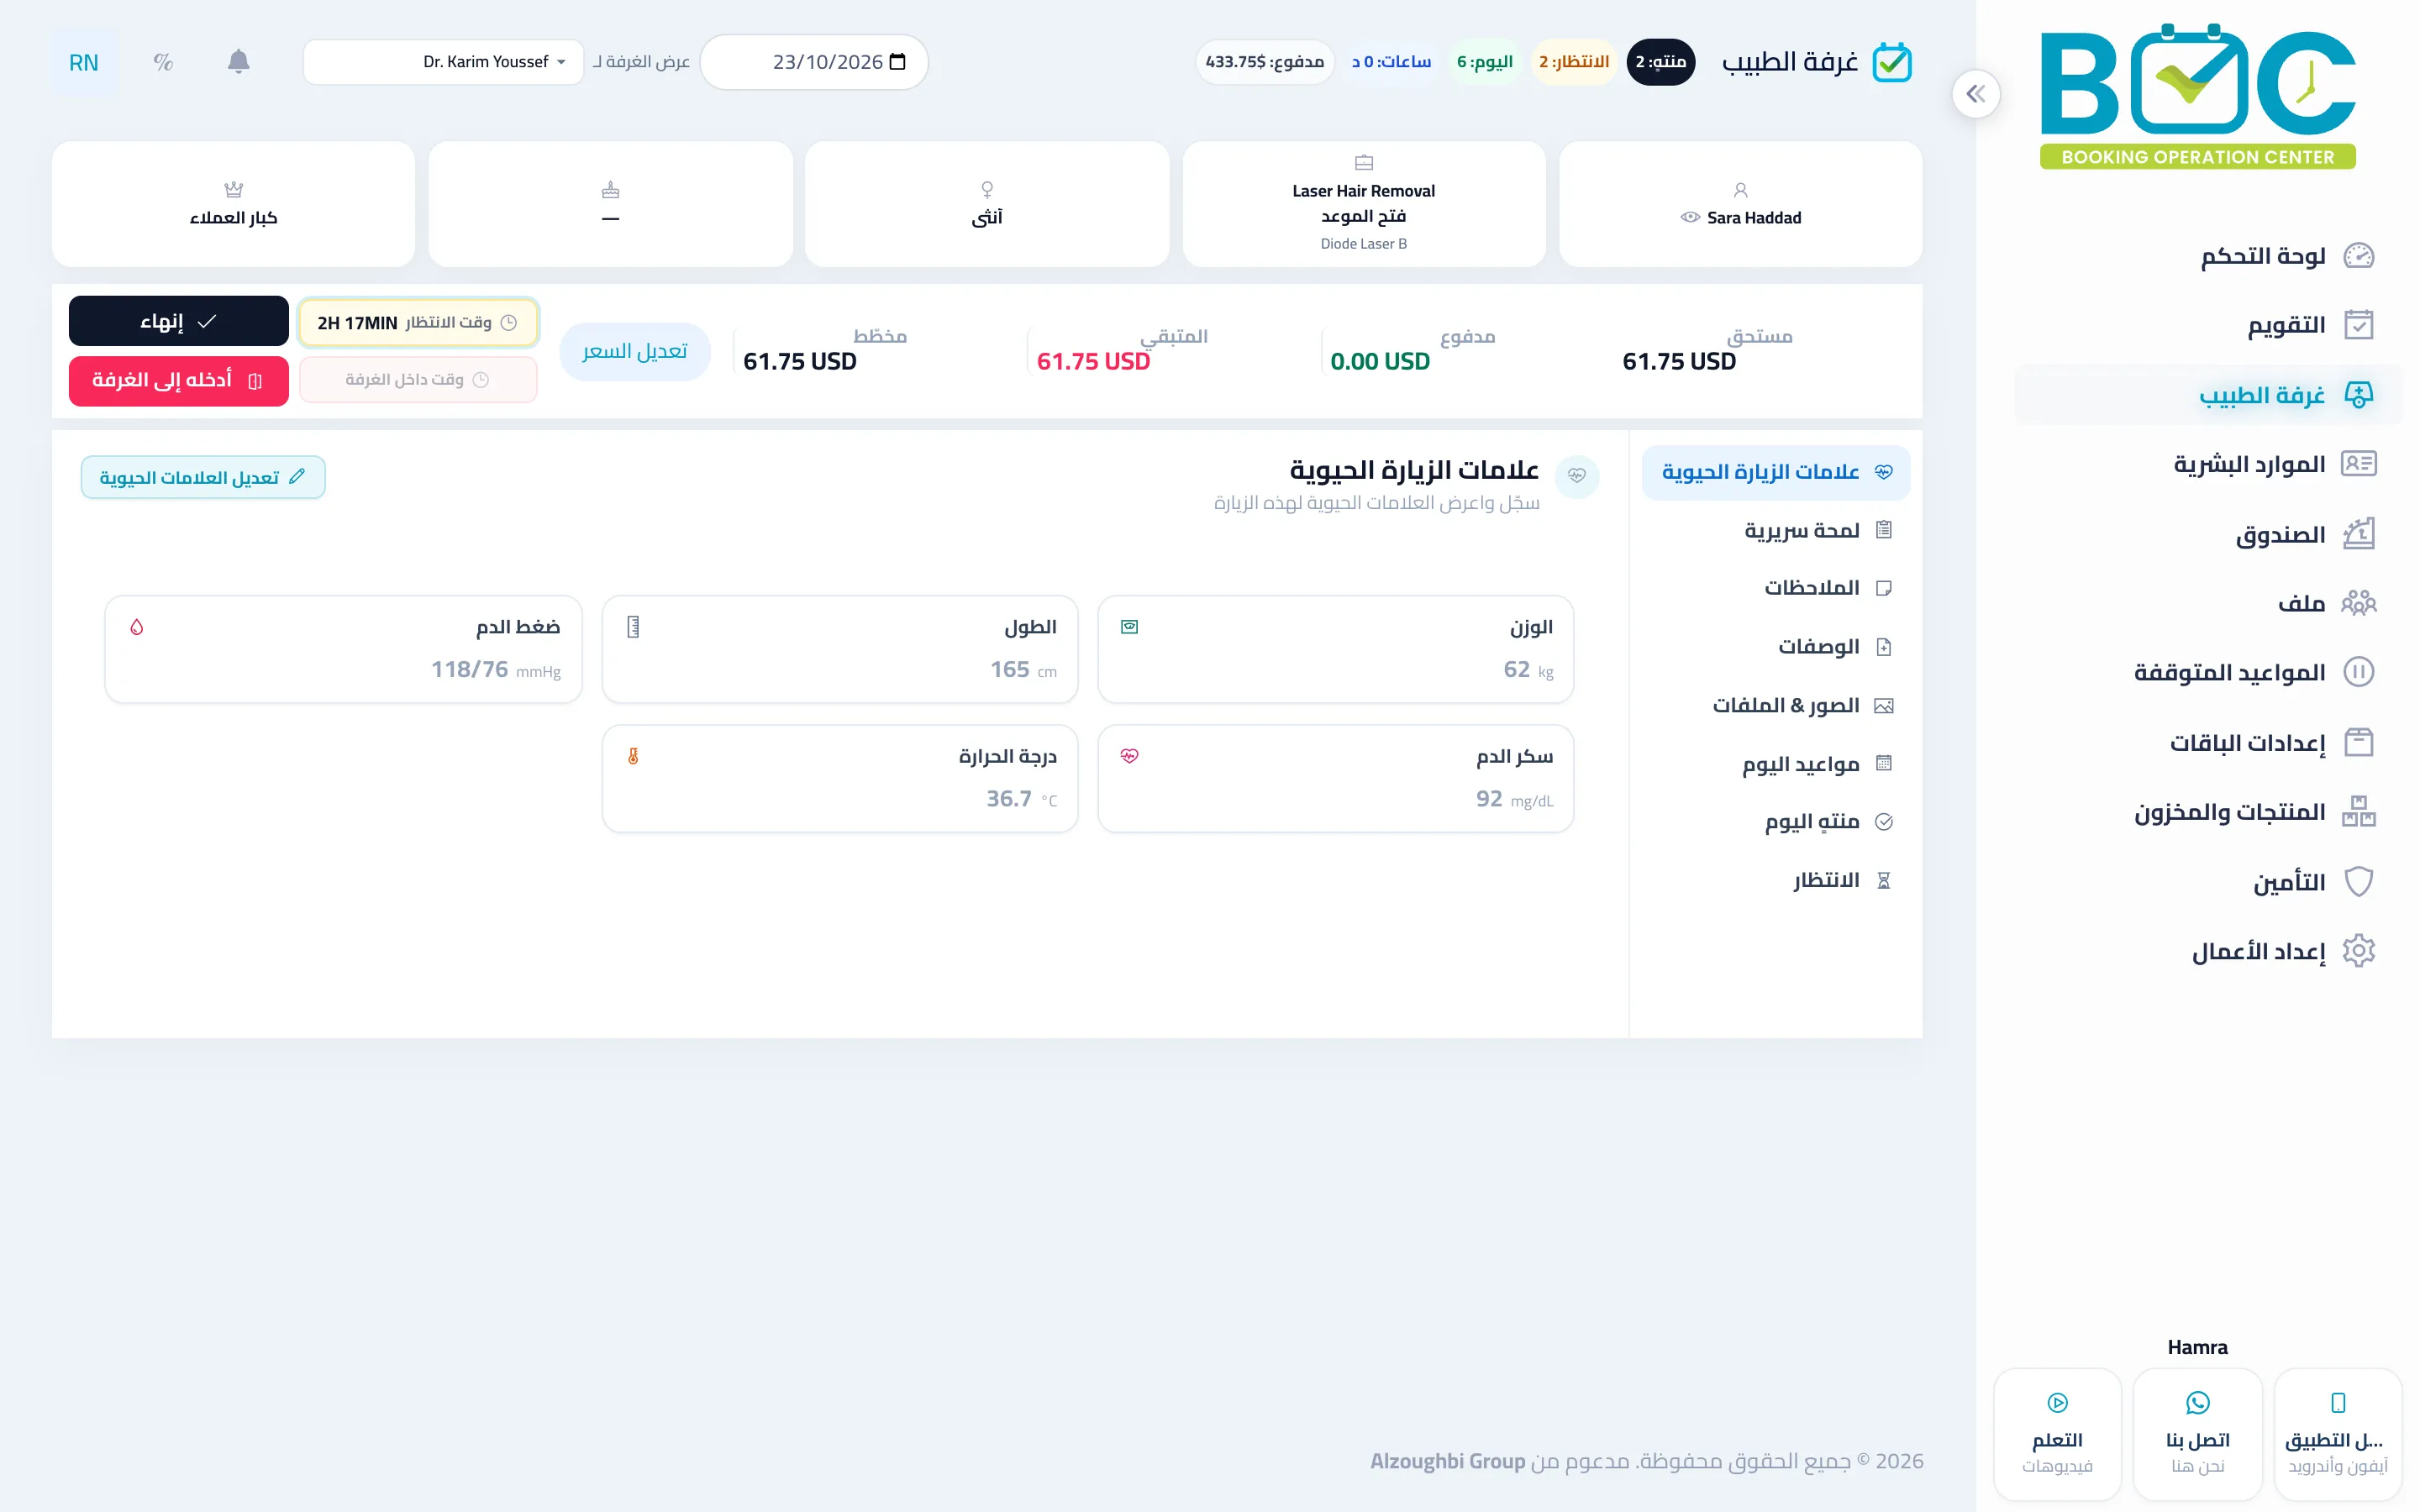
Task: Click the إنهاء finish button
Action: click(x=179, y=321)
